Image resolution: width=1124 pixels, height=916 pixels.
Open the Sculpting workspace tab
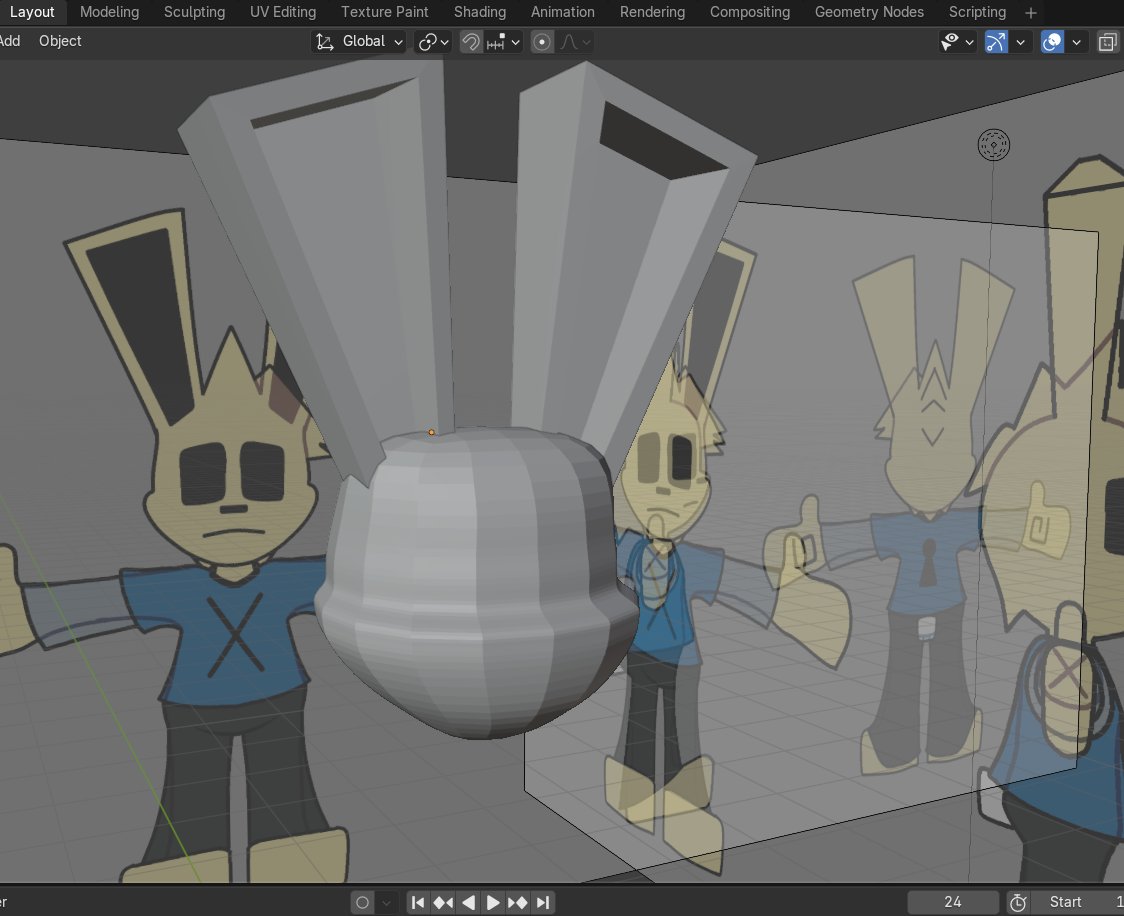[x=194, y=12]
